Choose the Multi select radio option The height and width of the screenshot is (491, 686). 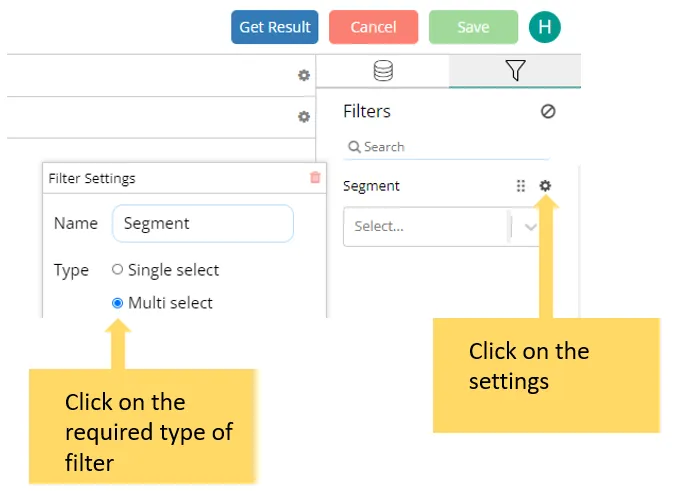[x=118, y=303]
